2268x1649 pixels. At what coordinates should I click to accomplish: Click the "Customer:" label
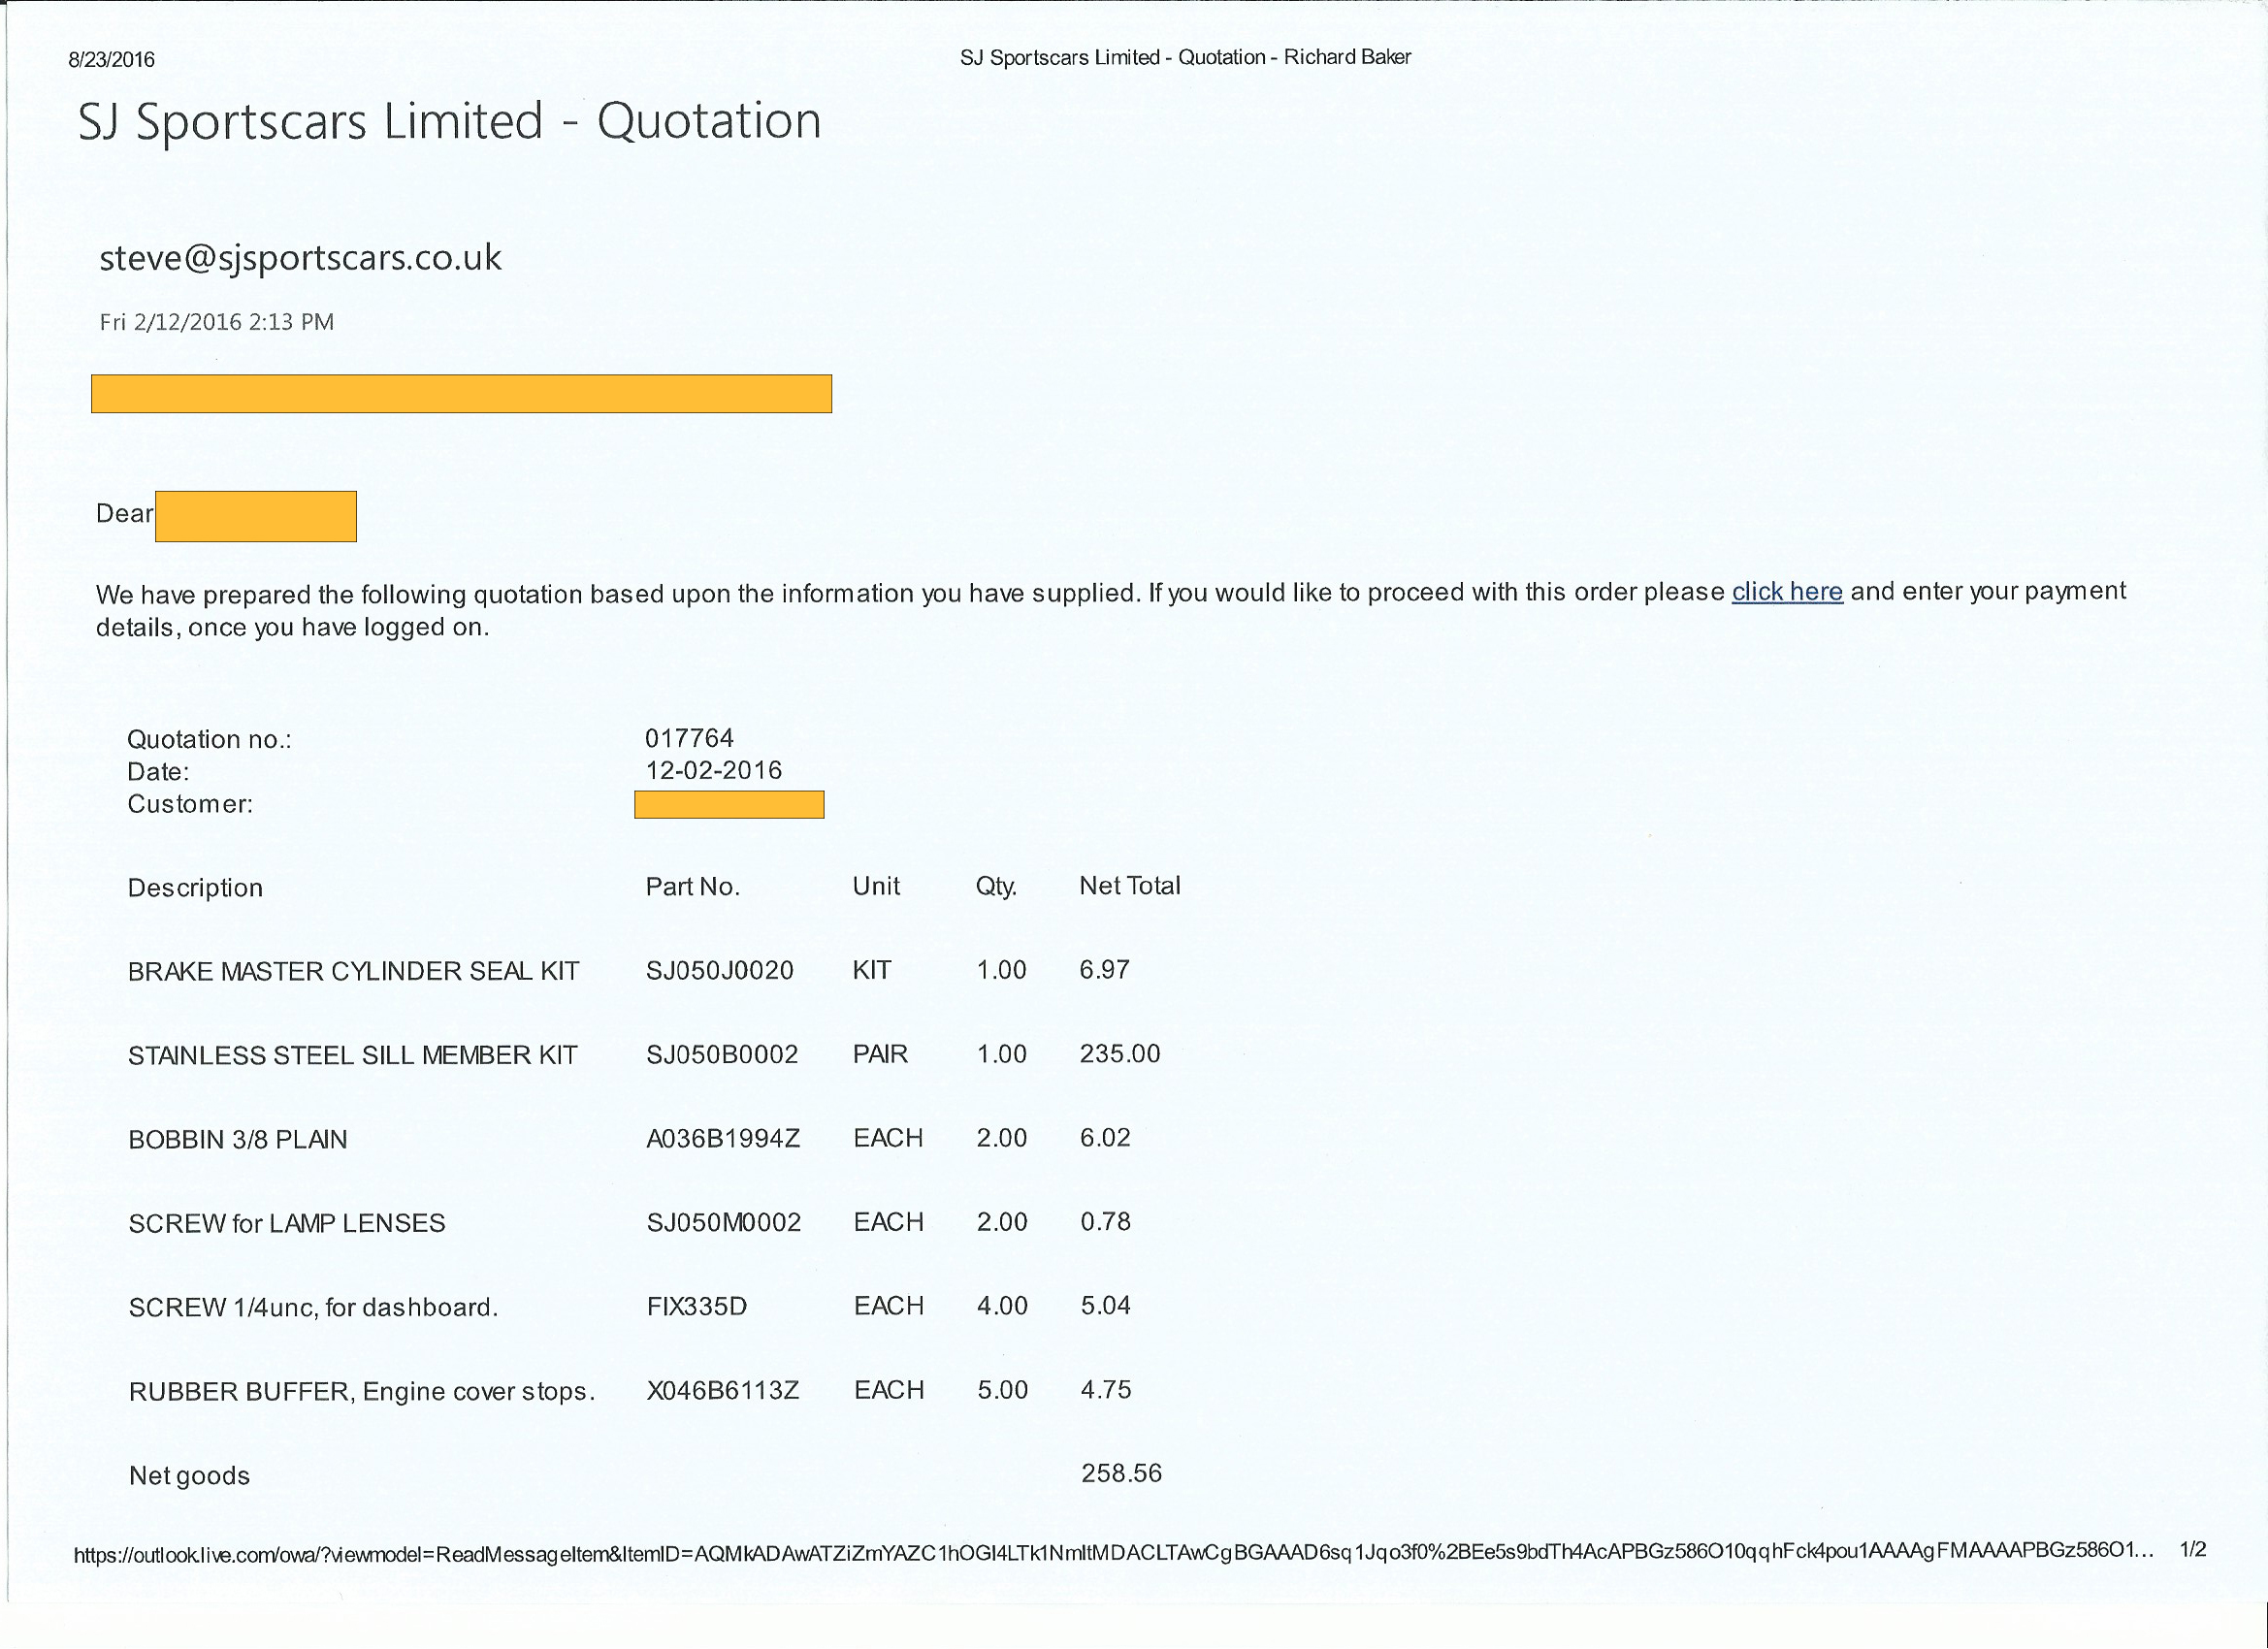(190, 804)
